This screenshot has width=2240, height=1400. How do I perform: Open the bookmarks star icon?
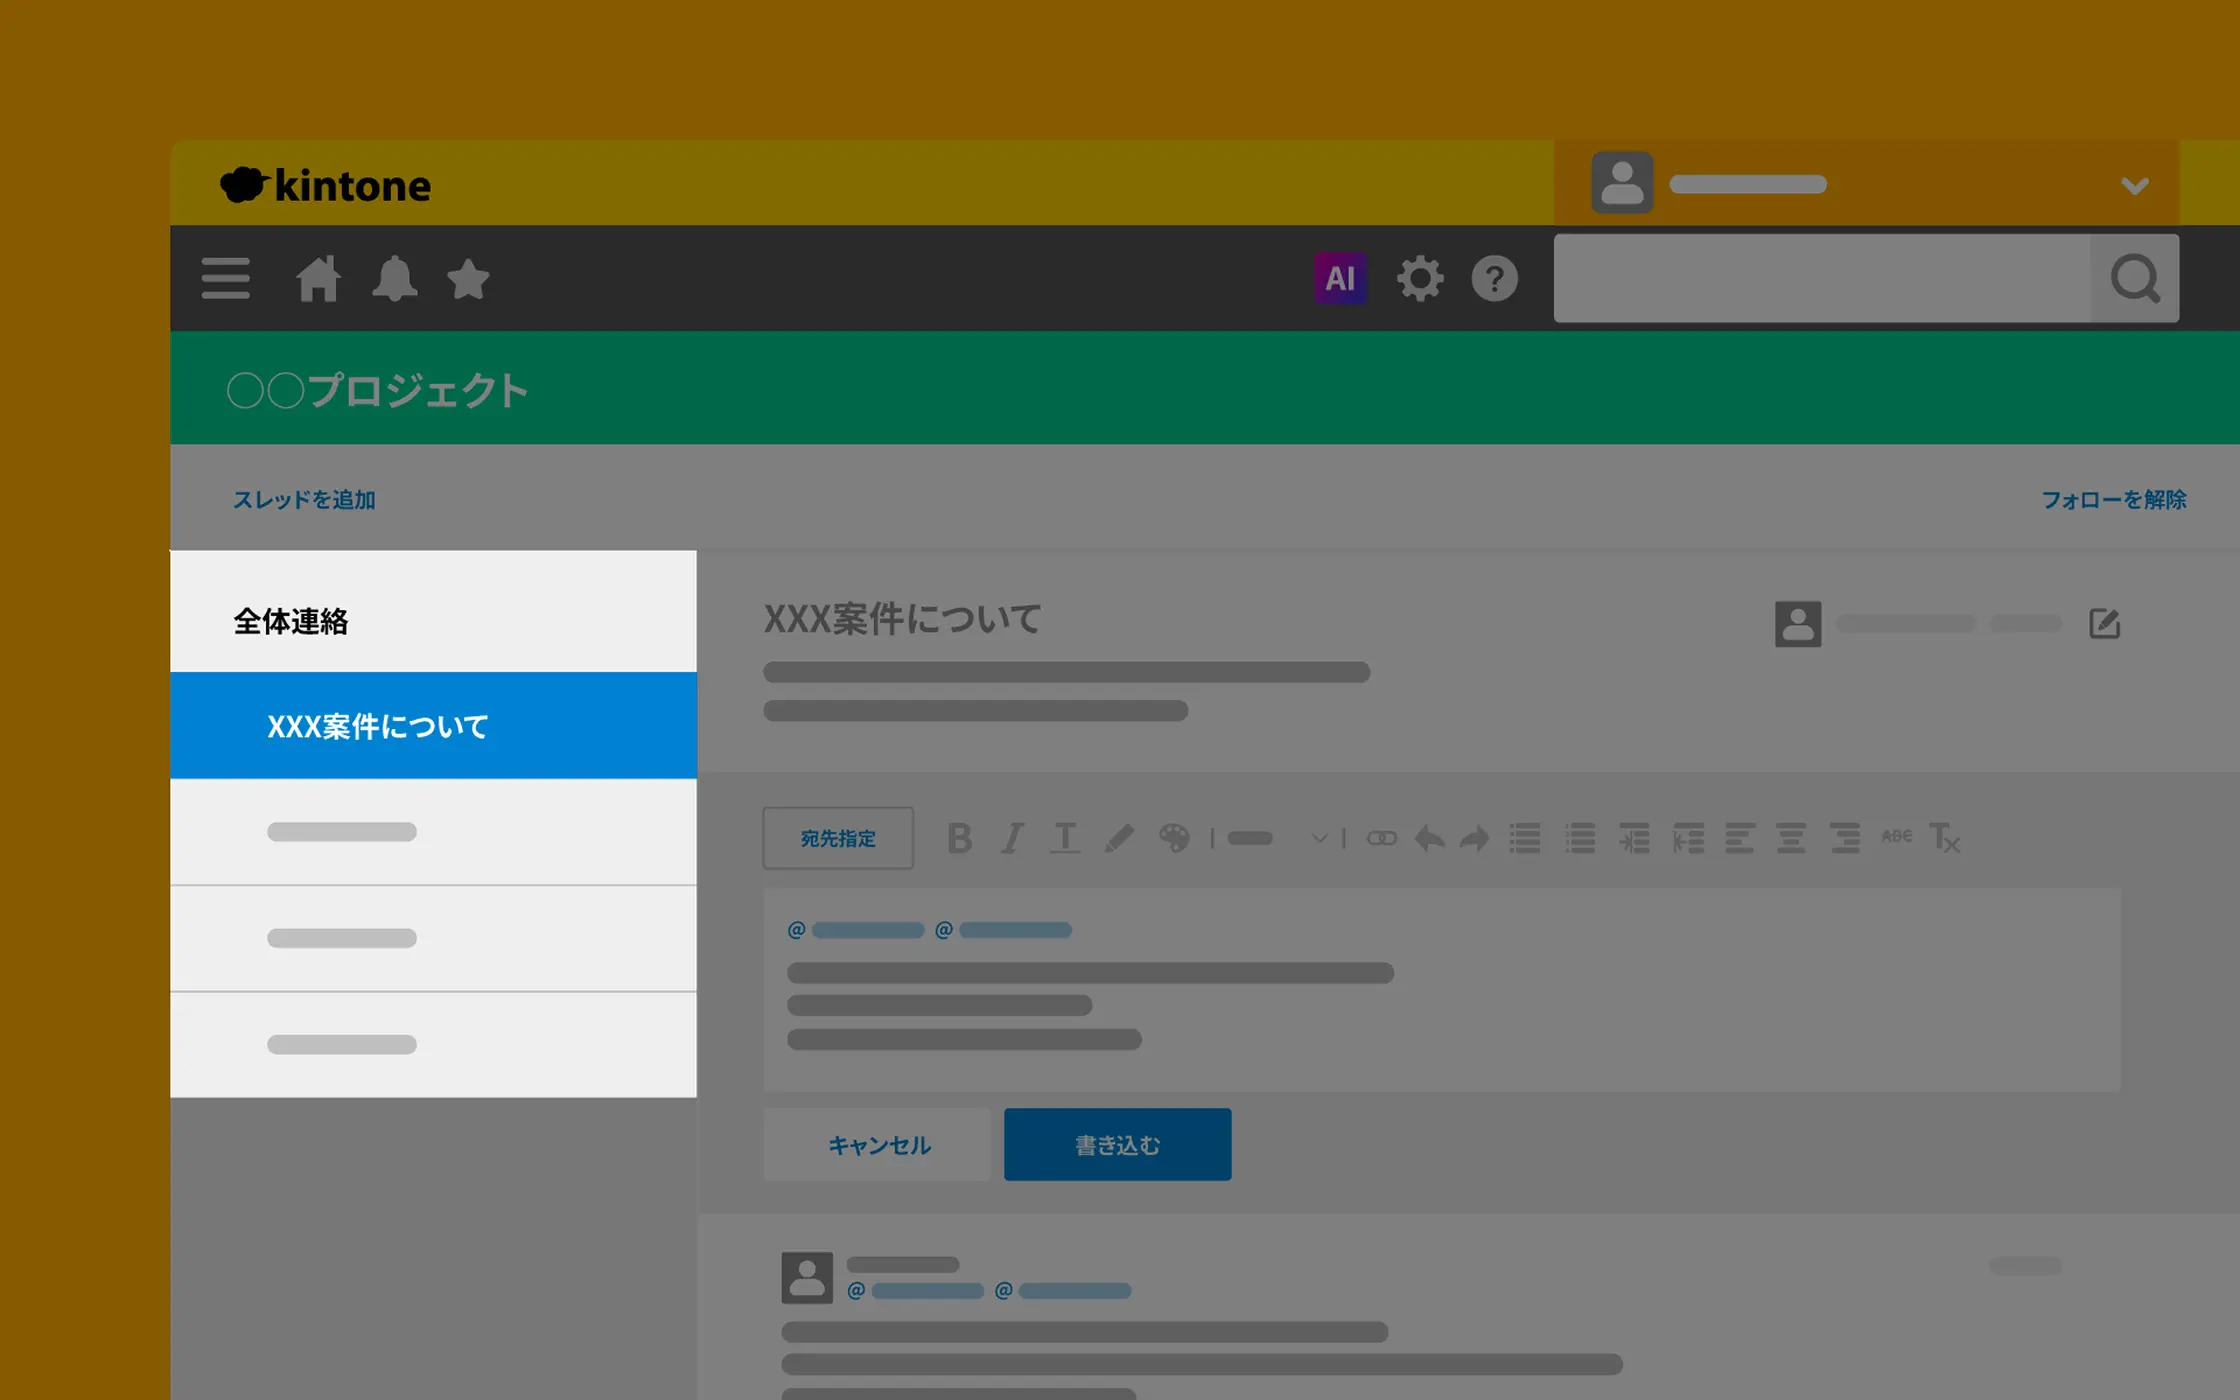point(468,279)
